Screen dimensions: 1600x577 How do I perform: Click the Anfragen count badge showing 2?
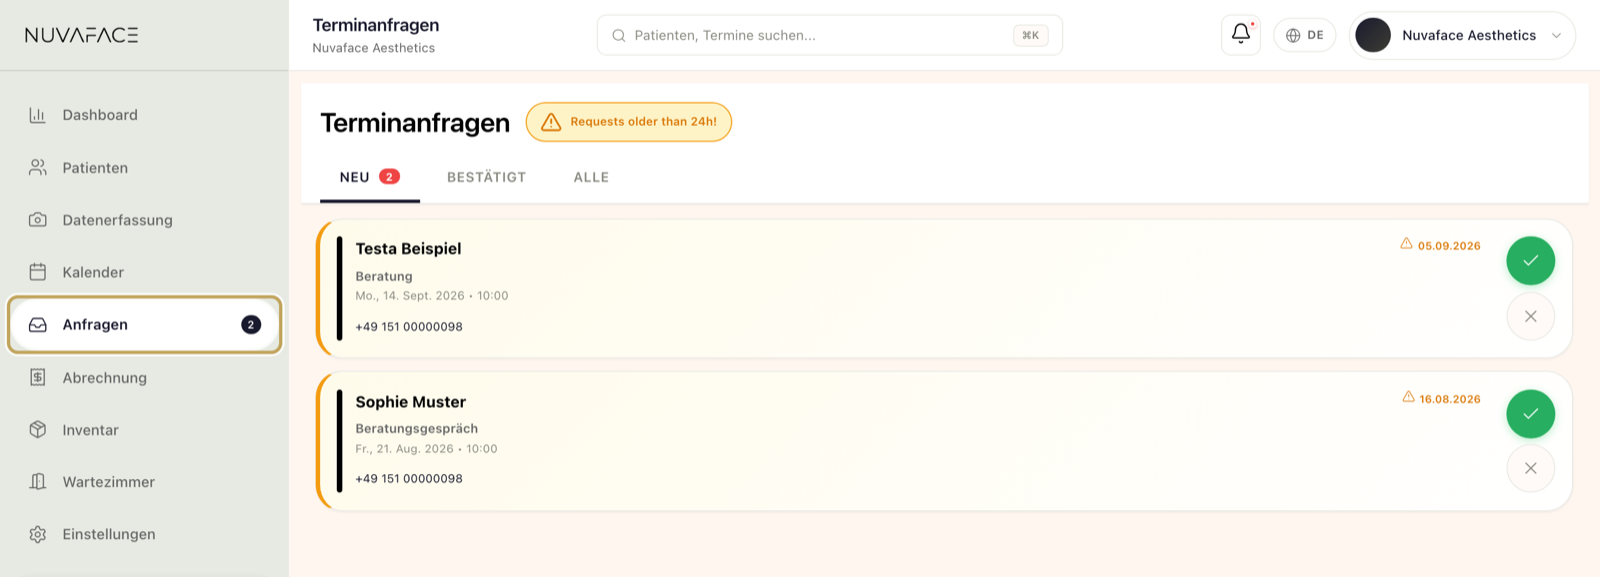point(251,325)
